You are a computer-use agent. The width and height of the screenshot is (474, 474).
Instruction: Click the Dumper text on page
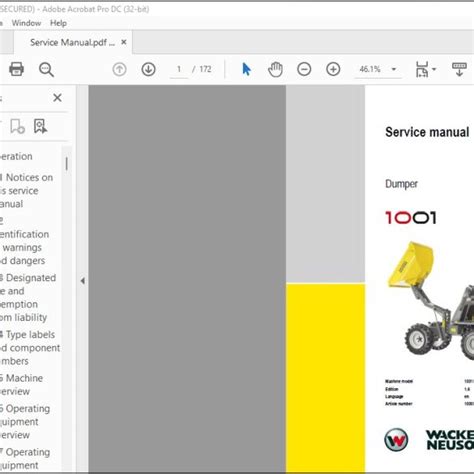coord(401,184)
